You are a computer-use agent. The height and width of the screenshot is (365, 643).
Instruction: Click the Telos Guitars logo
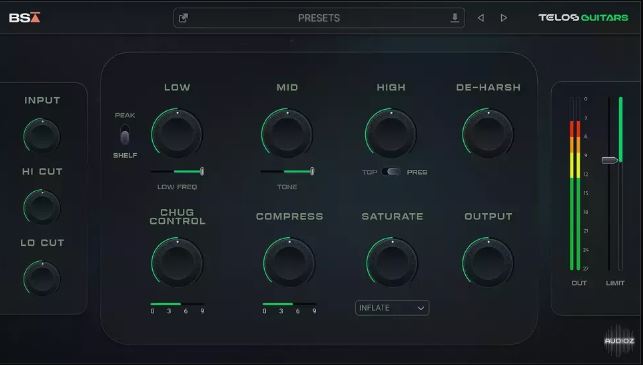tap(583, 18)
